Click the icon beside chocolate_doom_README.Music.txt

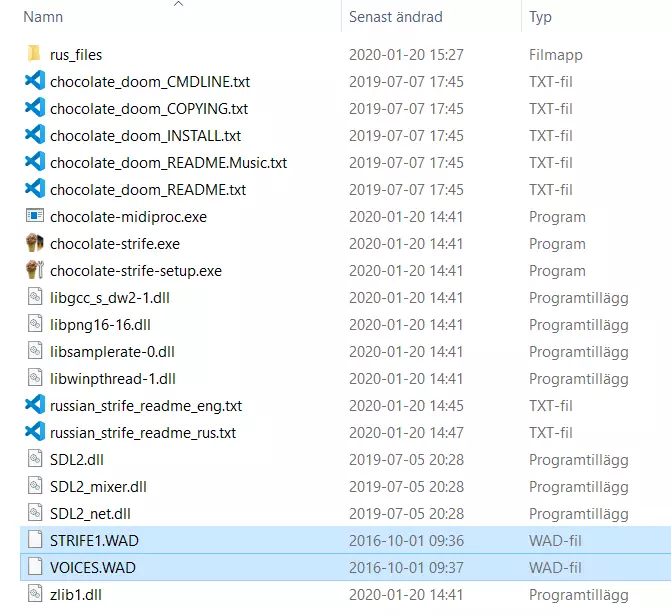coord(35,161)
